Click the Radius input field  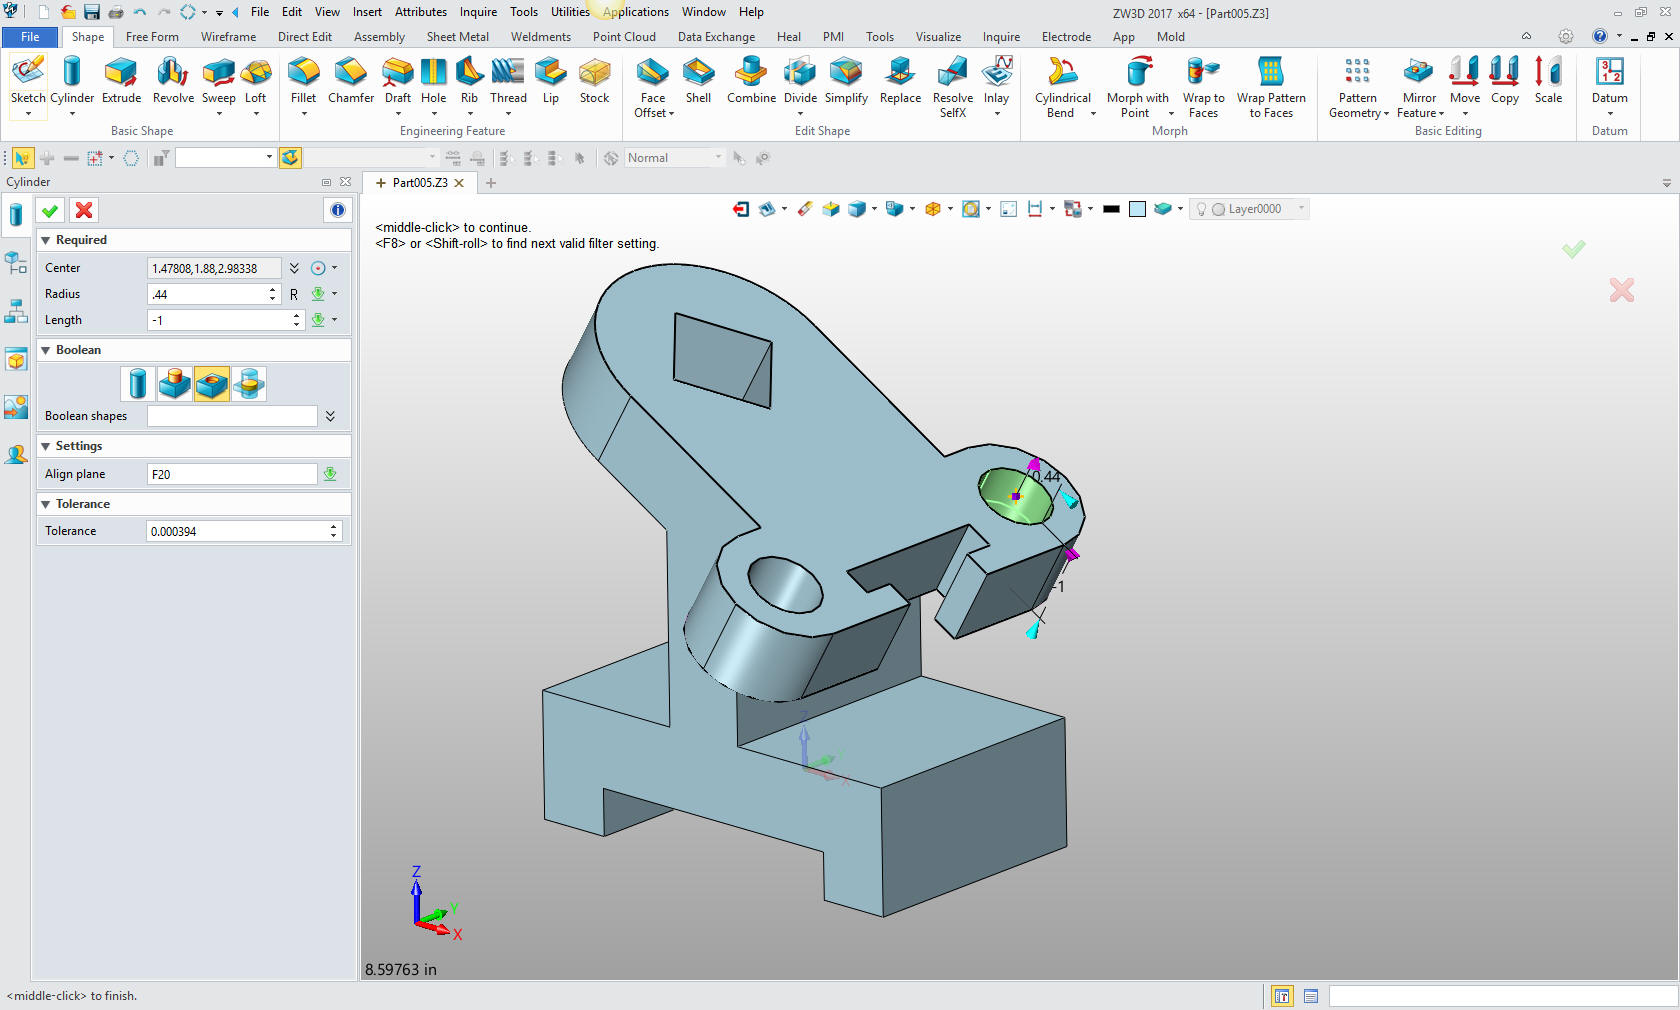[x=208, y=294]
